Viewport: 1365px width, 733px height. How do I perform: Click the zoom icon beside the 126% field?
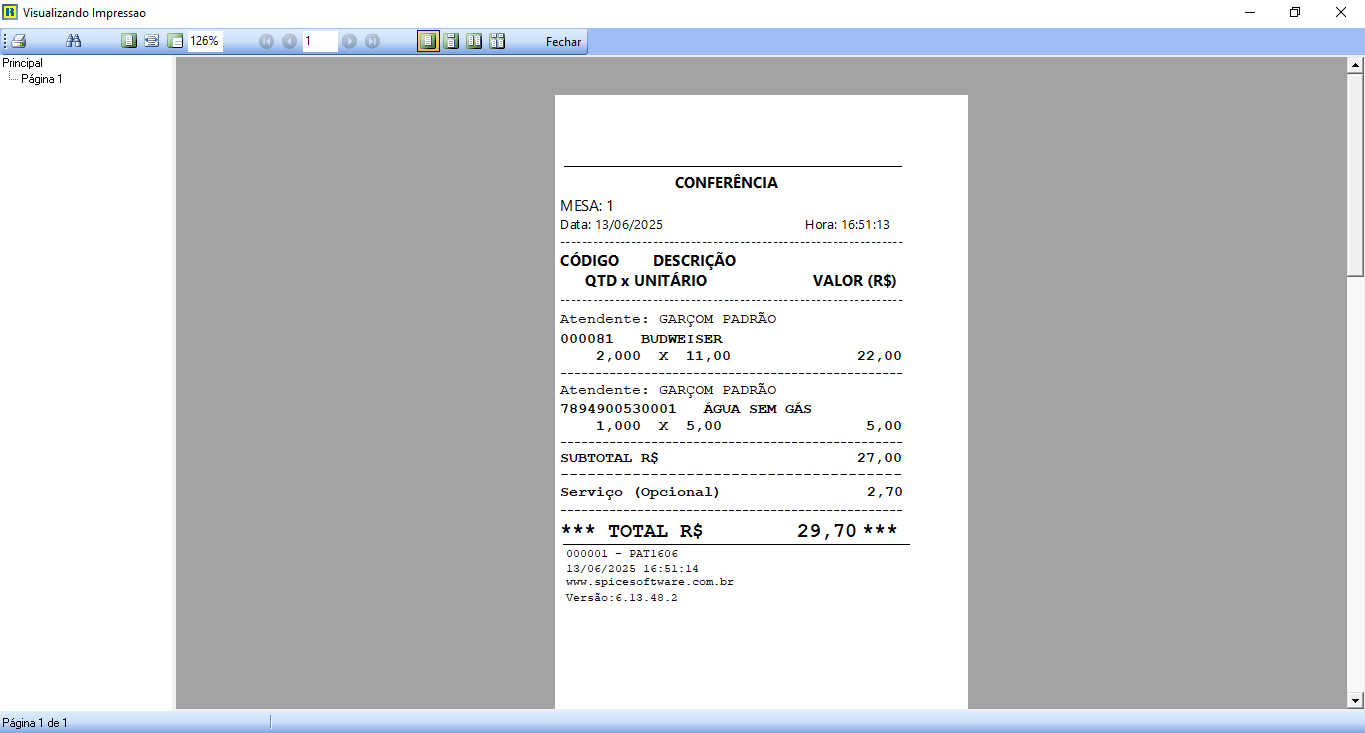(175, 41)
